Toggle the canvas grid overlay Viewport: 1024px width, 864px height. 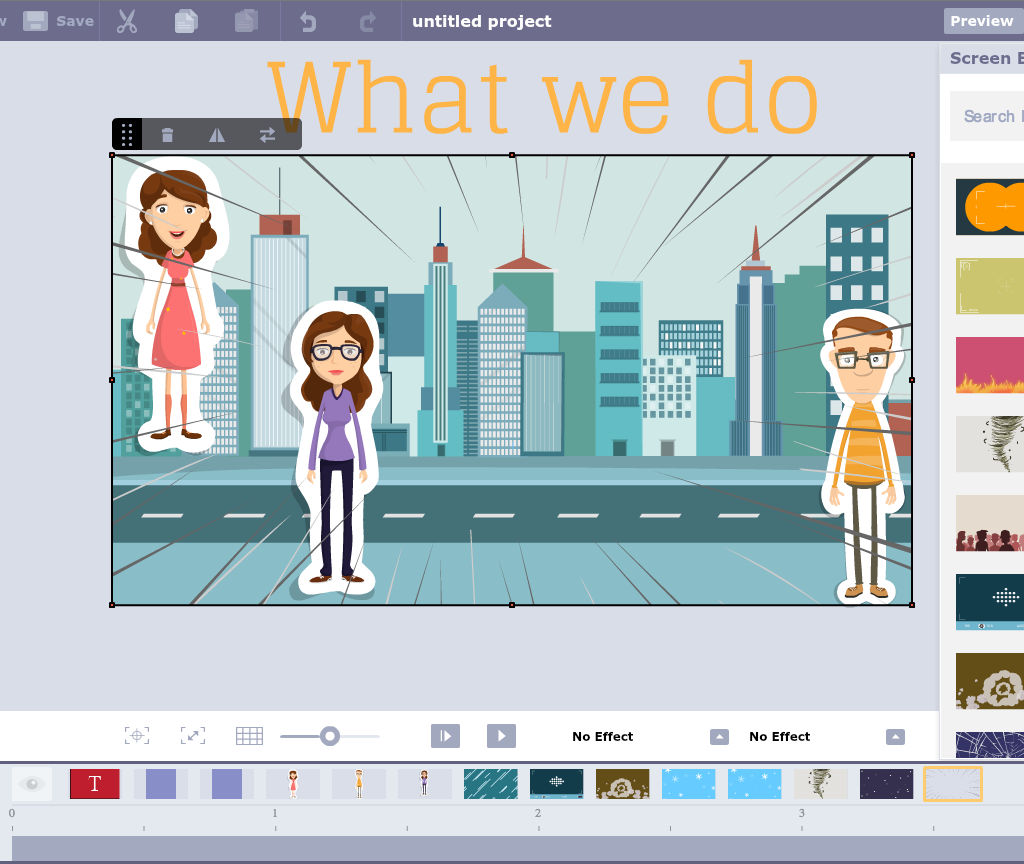[x=249, y=736]
